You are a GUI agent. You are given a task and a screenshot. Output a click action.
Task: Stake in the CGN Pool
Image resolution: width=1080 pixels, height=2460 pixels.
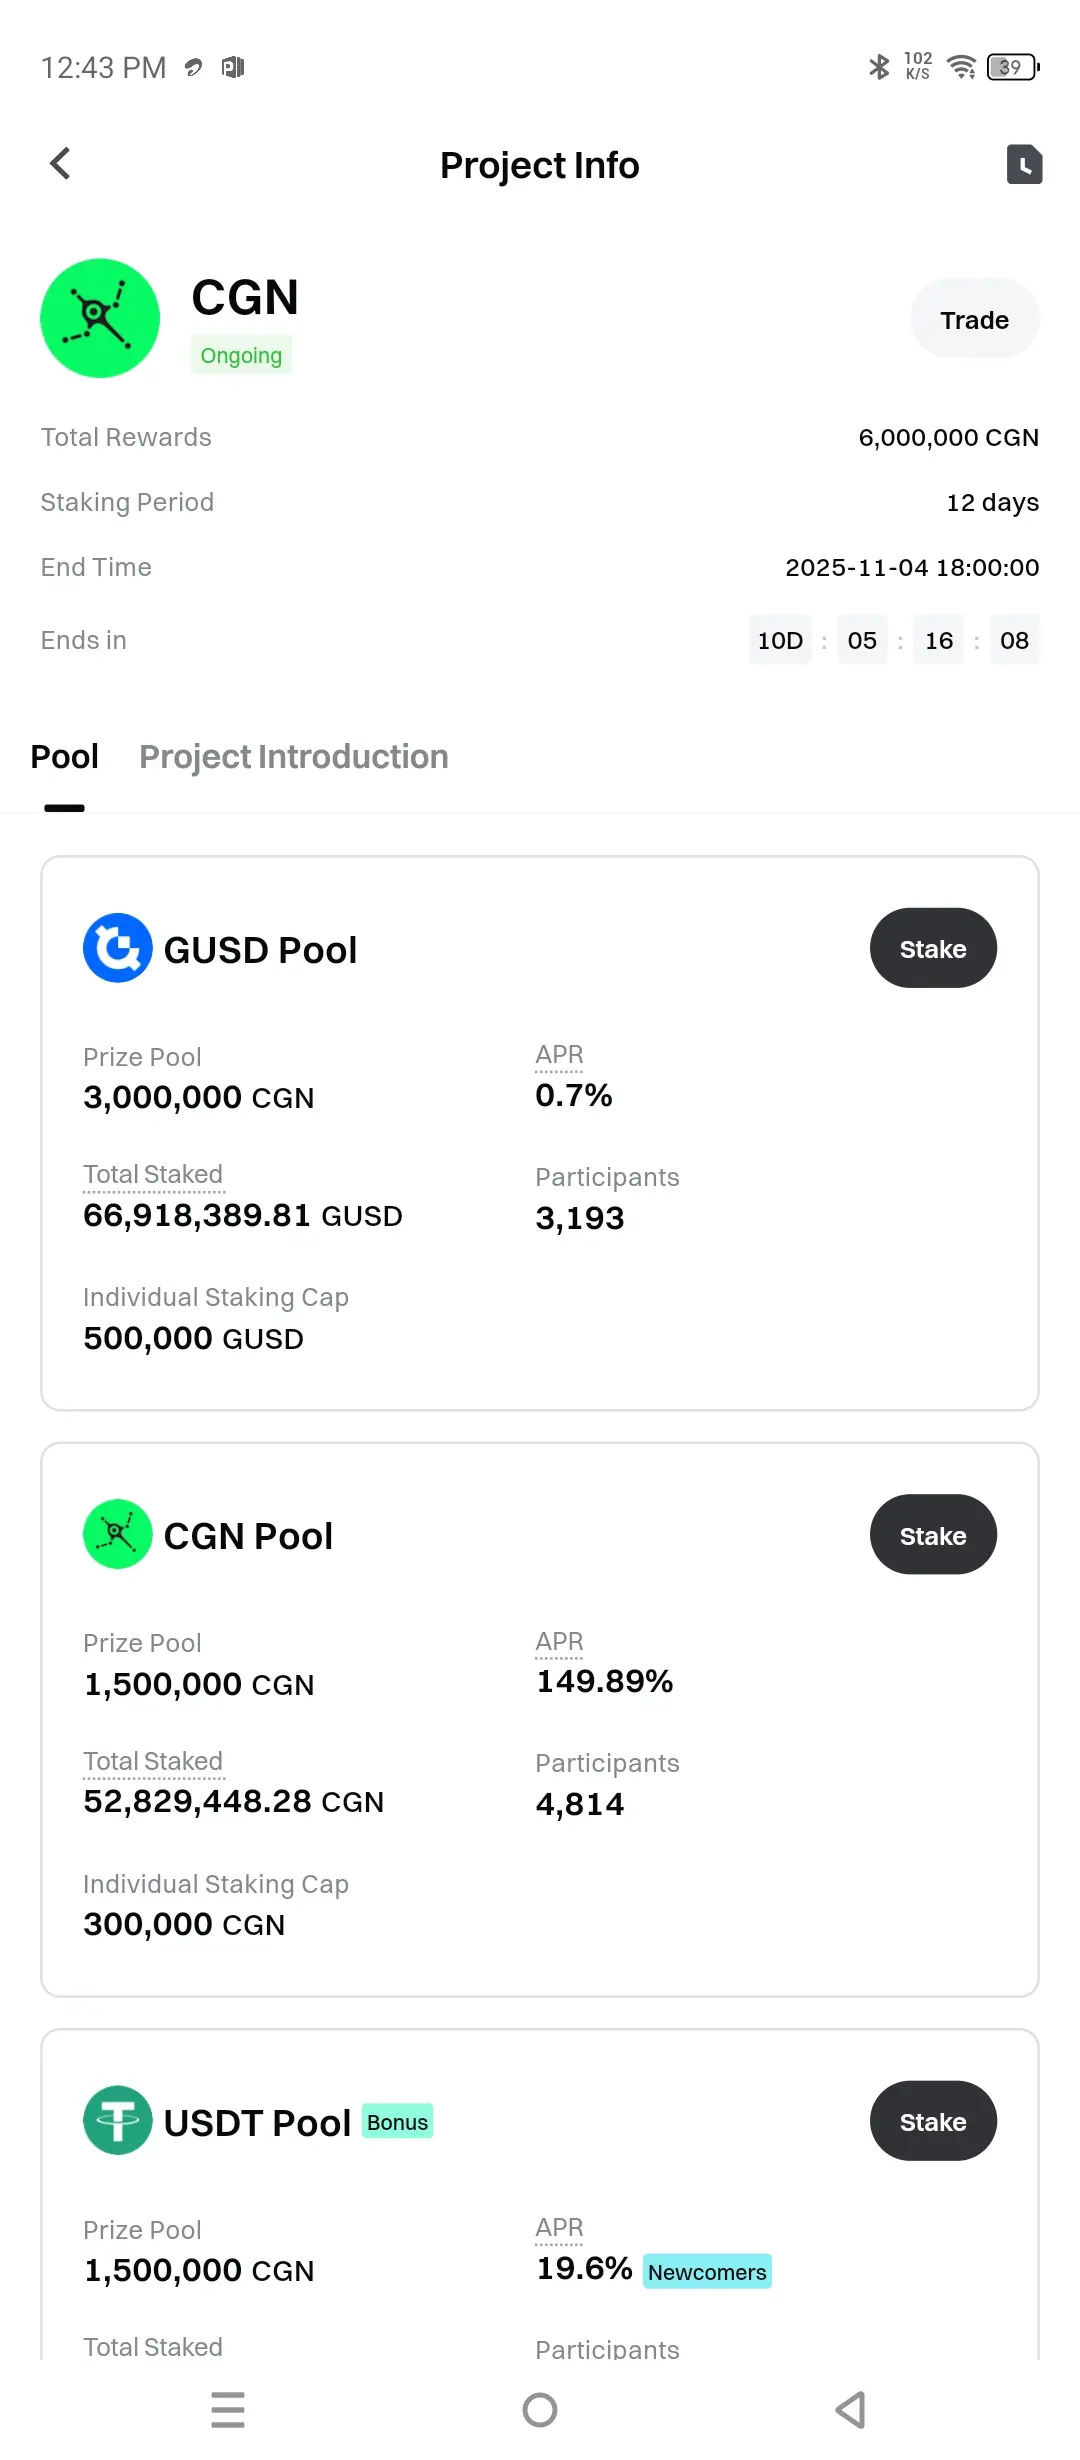tap(933, 1535)
